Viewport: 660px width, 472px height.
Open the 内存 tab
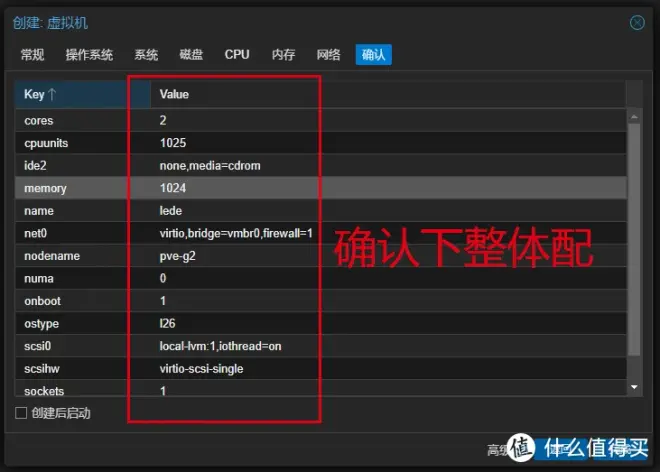tap(283, 55)
